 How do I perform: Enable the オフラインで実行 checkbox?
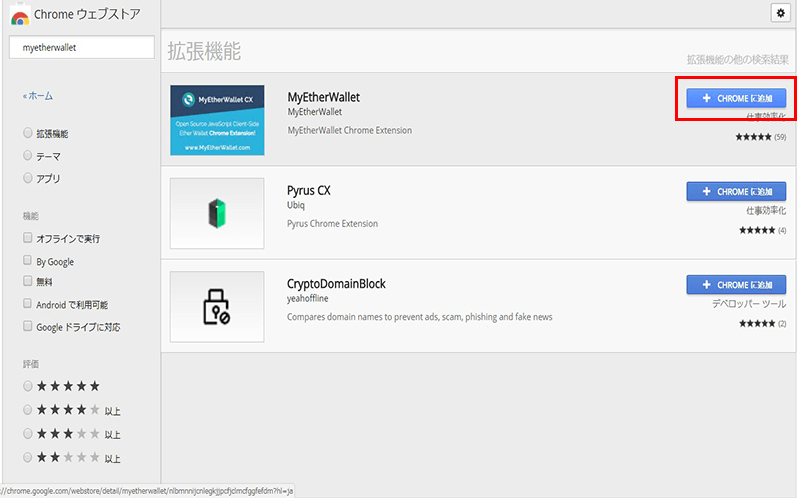(x=28, y=238)
